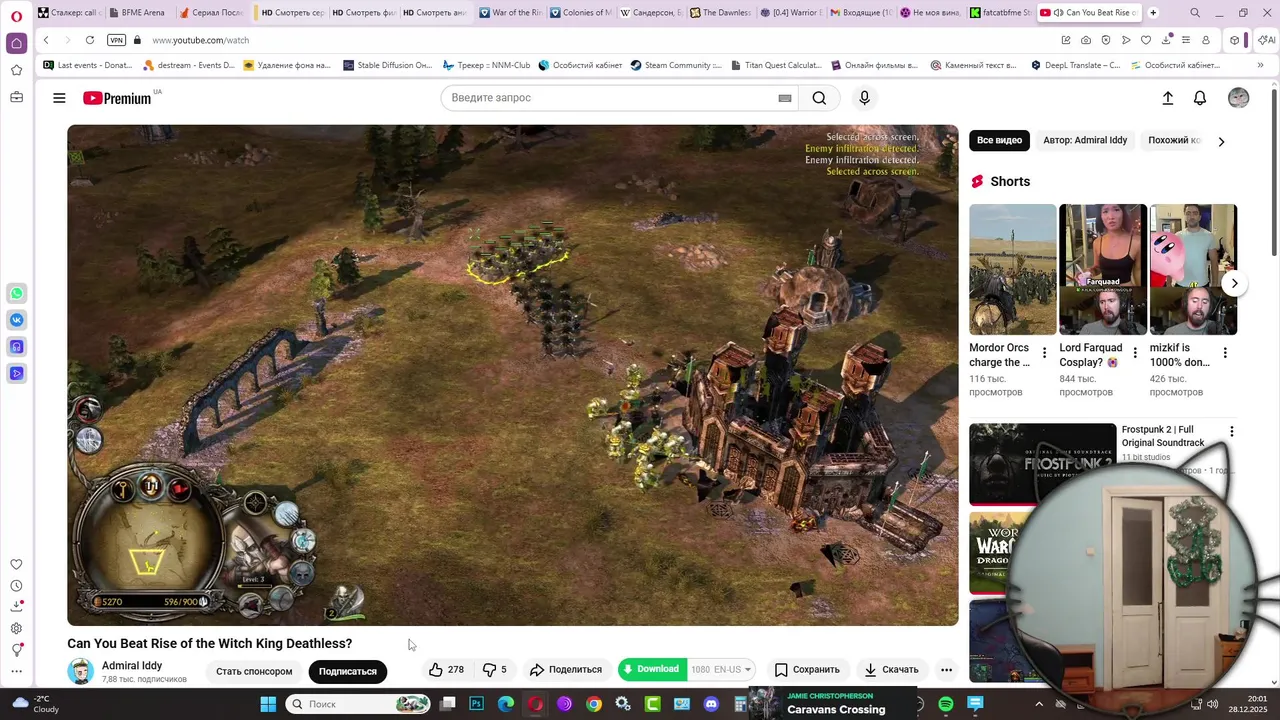Switch to The Dawnless tab

[721, 13]
